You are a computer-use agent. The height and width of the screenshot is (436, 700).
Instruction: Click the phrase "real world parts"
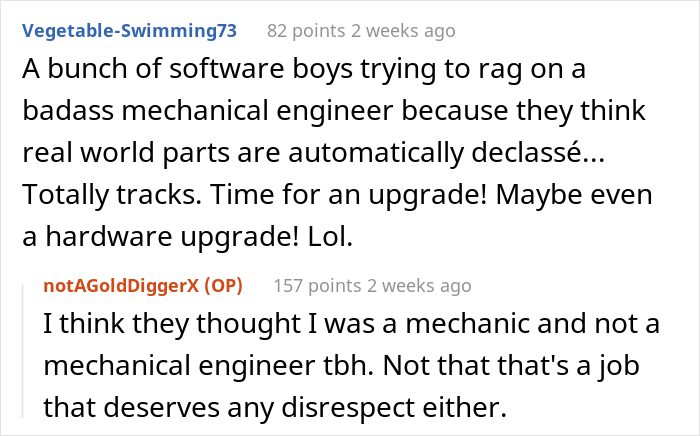click(126, 154)
